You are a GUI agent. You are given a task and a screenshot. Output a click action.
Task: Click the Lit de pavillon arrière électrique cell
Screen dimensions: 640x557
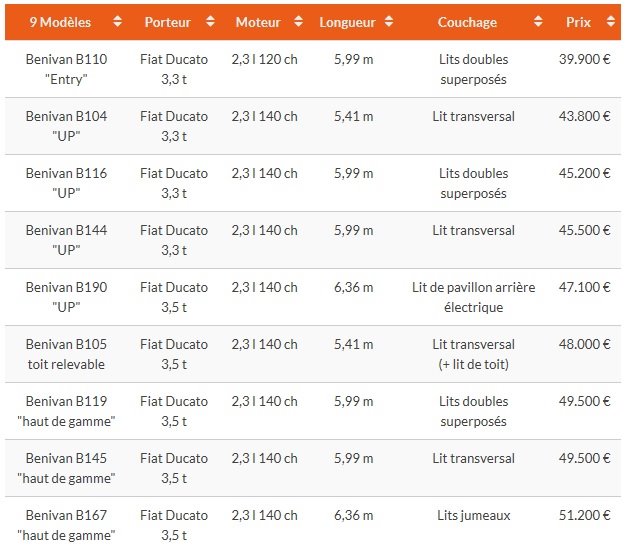pyautogui.click(x=473, y=297)
